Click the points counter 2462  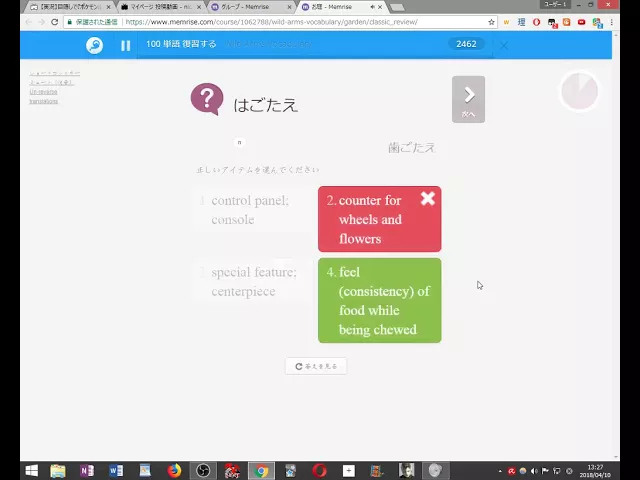[x=466, y=44]
